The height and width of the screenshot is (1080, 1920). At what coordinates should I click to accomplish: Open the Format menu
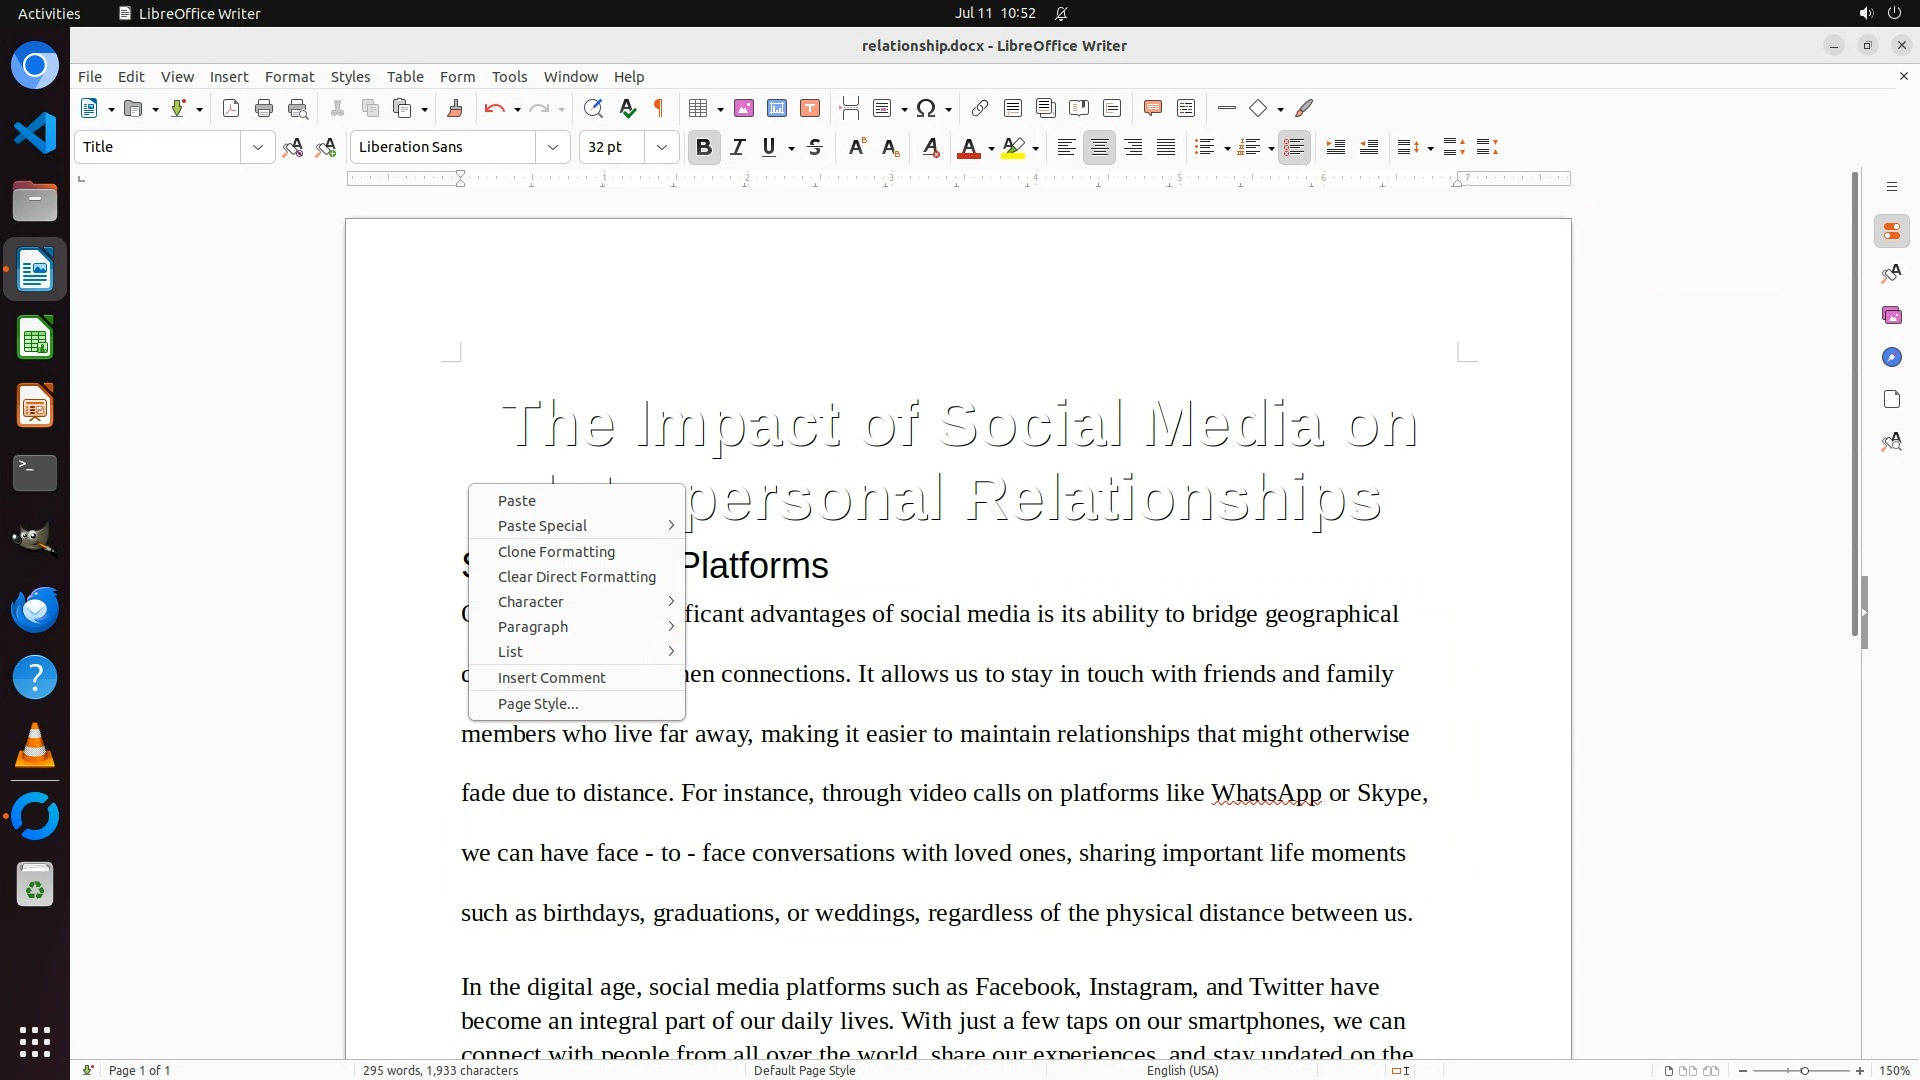coord(289,77)
